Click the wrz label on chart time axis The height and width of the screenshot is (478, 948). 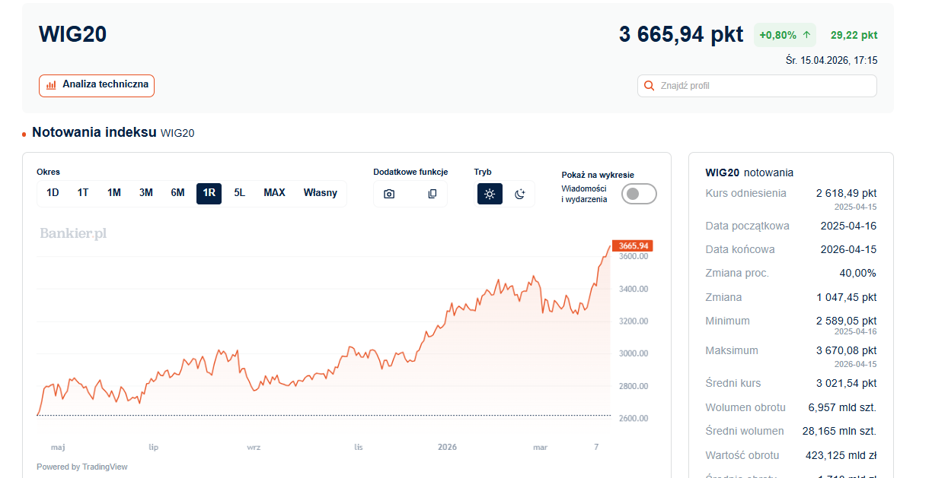click(253, 447)
